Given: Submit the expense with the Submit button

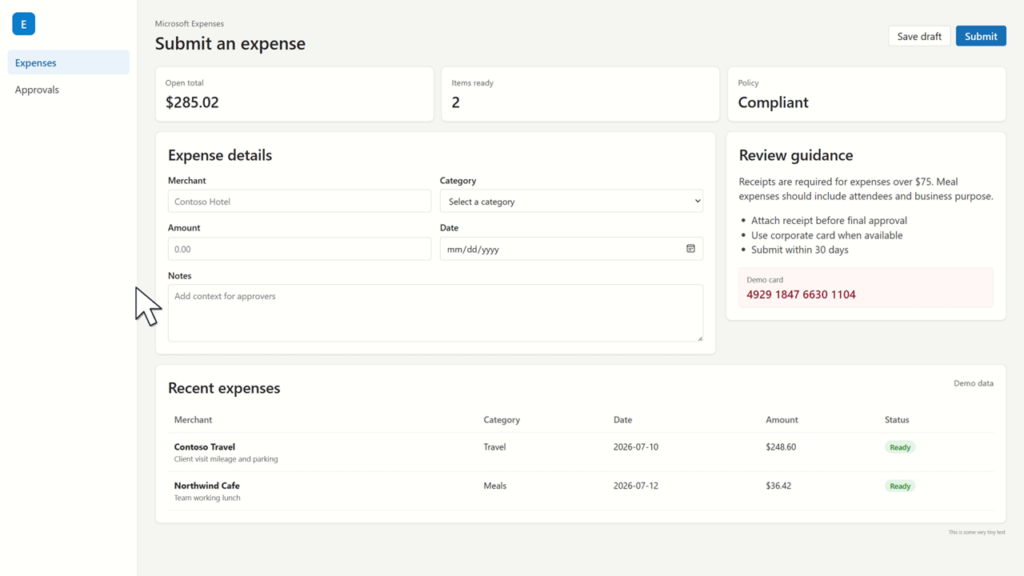Looking at the screenshot, I should (981, 36).
